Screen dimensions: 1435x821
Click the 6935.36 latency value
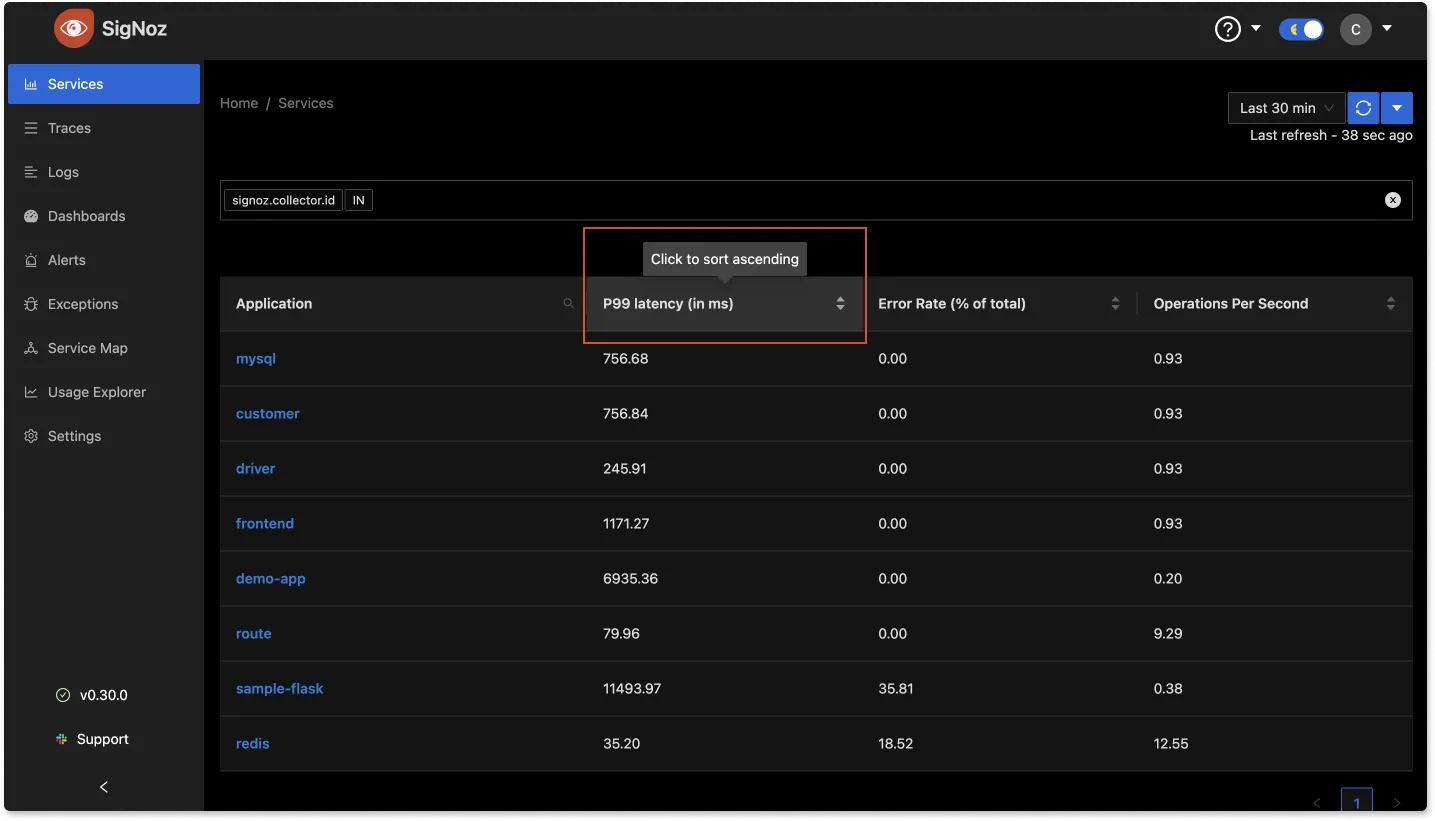click(x=631, y=579)
